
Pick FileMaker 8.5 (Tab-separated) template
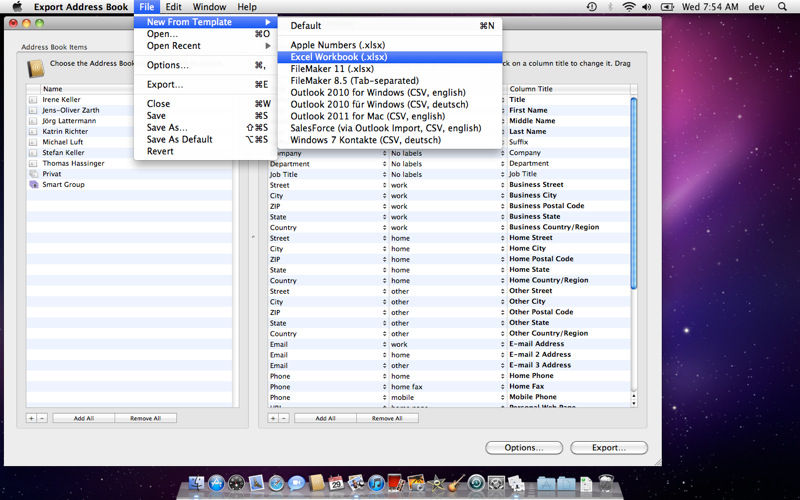pos(390,81)
